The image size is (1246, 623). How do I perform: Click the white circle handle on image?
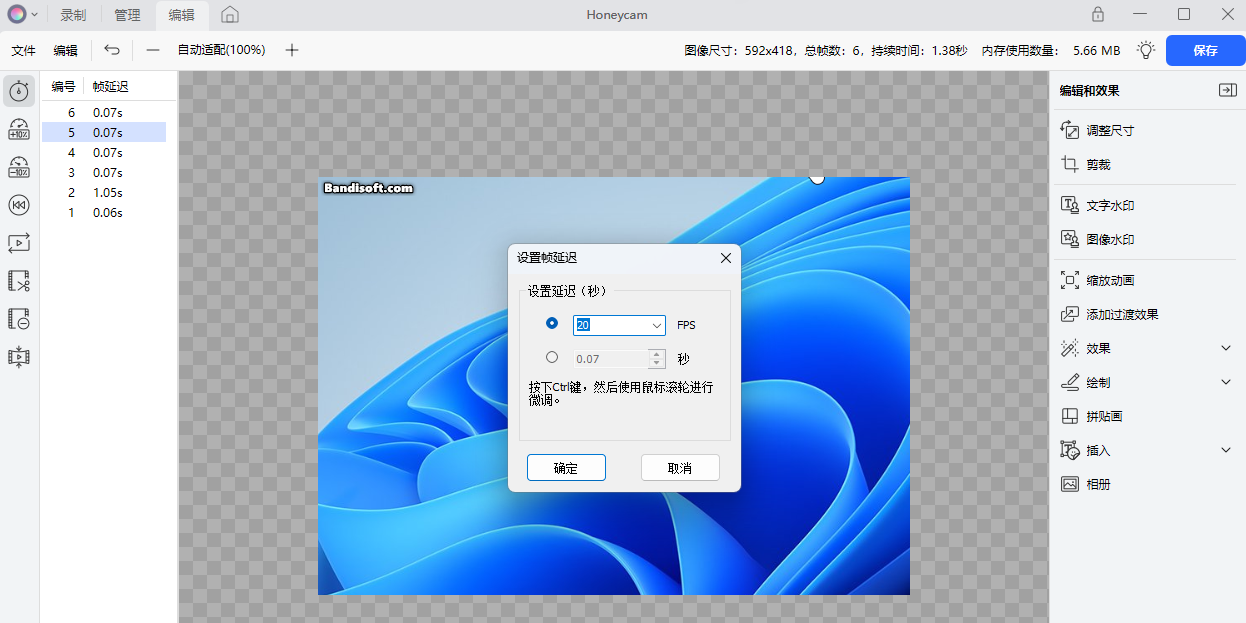[x=817, y=178]
